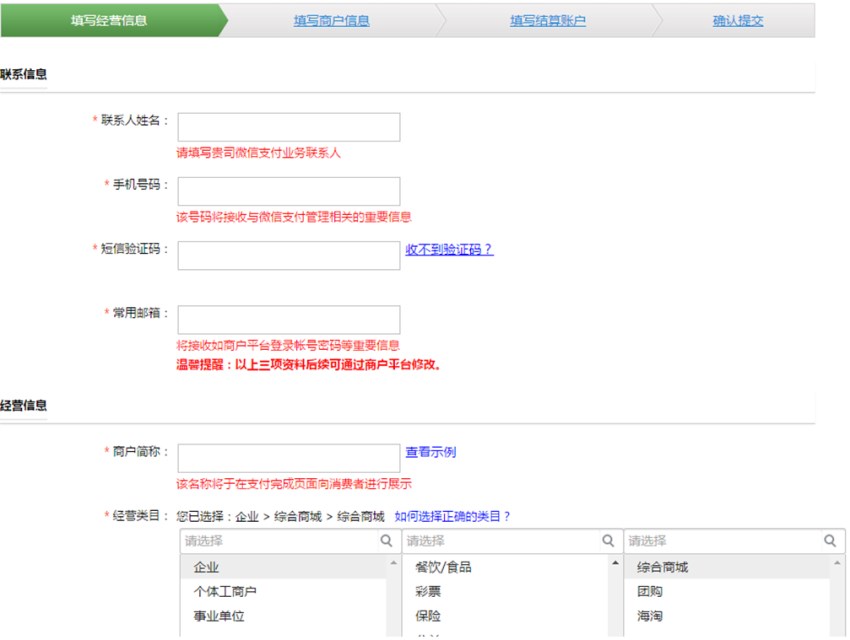Open 如何选择正确的类目？ help link
Screen dimensions: 850x640
pyautogui.click(x=452, y=516)
